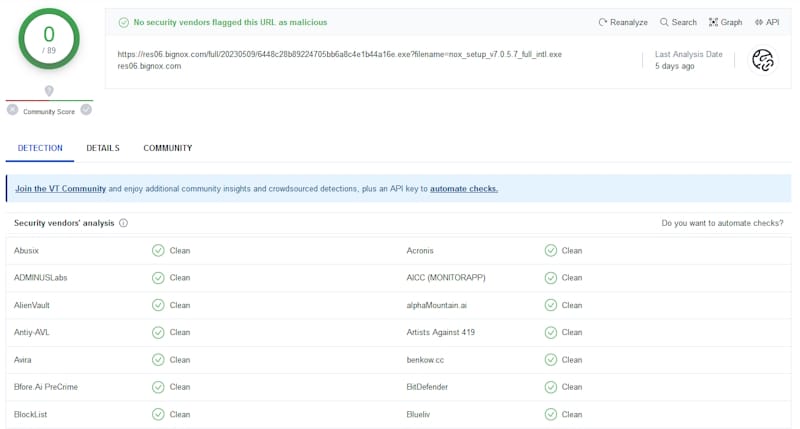Click the 0 / 89 detection score circle
Image resolution: width=800 pixels, height=429 pixels.
coord(49,40)
